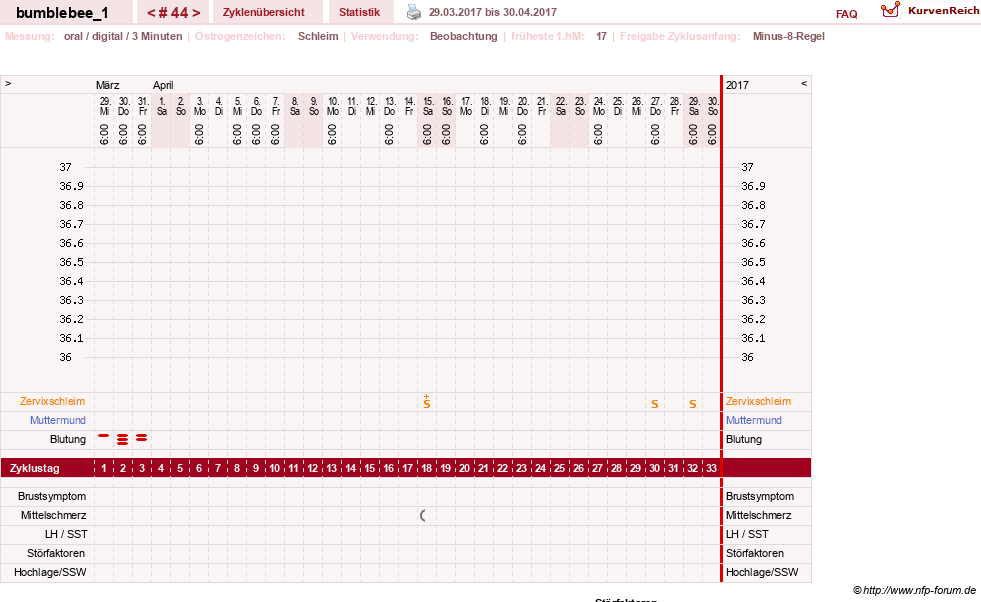Click the right LH / SST row label
This screenshot has width=981, height=602.
tap(747, 534)
